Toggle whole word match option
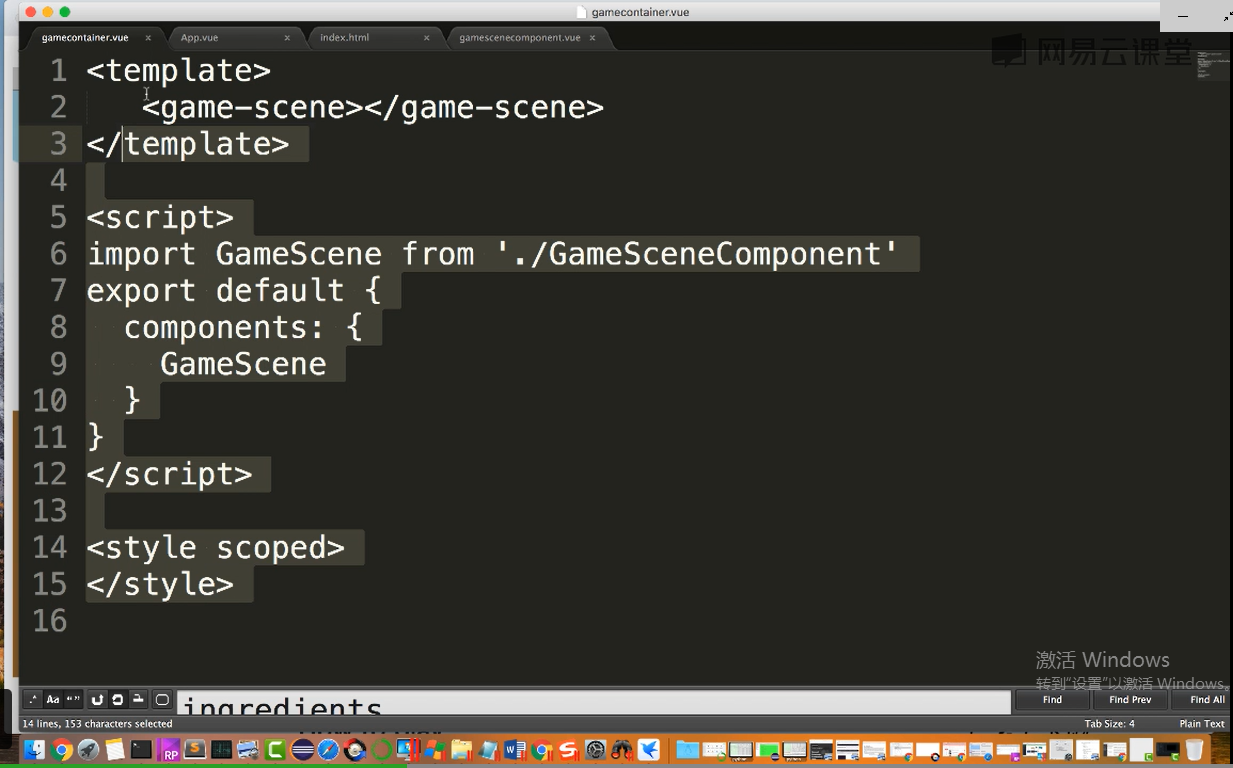This screenshot has width=1233, height=768. (73, 700)
